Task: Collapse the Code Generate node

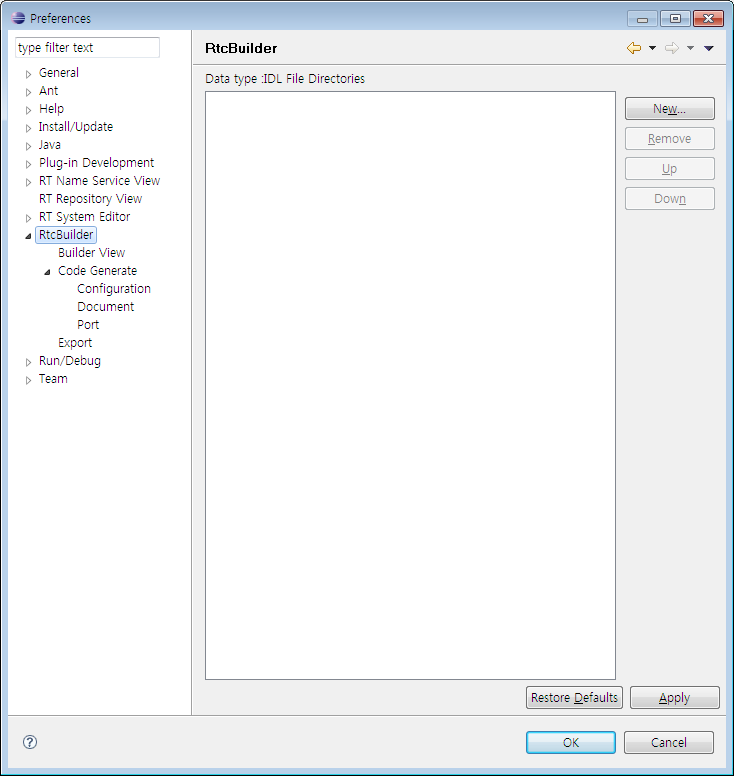Action: coord(47,272)
